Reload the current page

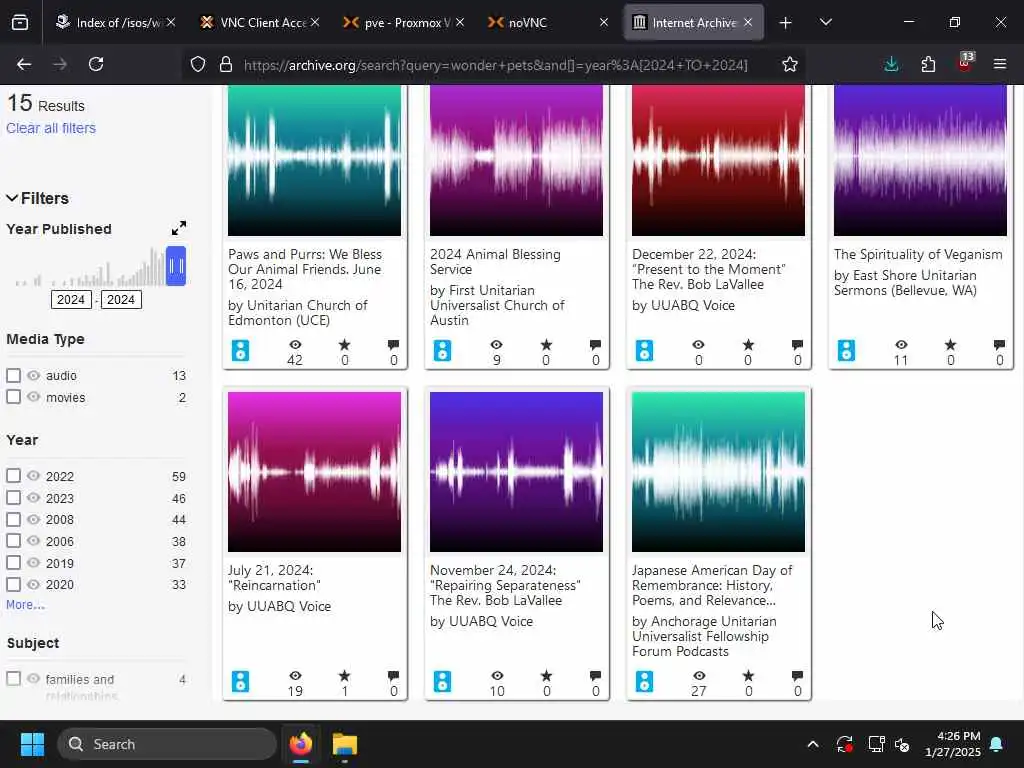pos(96,64)
